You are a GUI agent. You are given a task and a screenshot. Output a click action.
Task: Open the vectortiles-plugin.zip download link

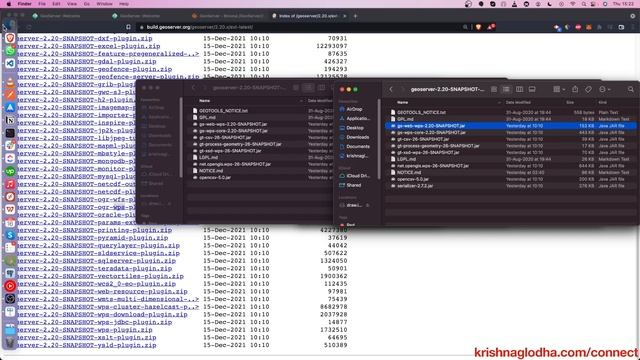click(x=100, y=276)
